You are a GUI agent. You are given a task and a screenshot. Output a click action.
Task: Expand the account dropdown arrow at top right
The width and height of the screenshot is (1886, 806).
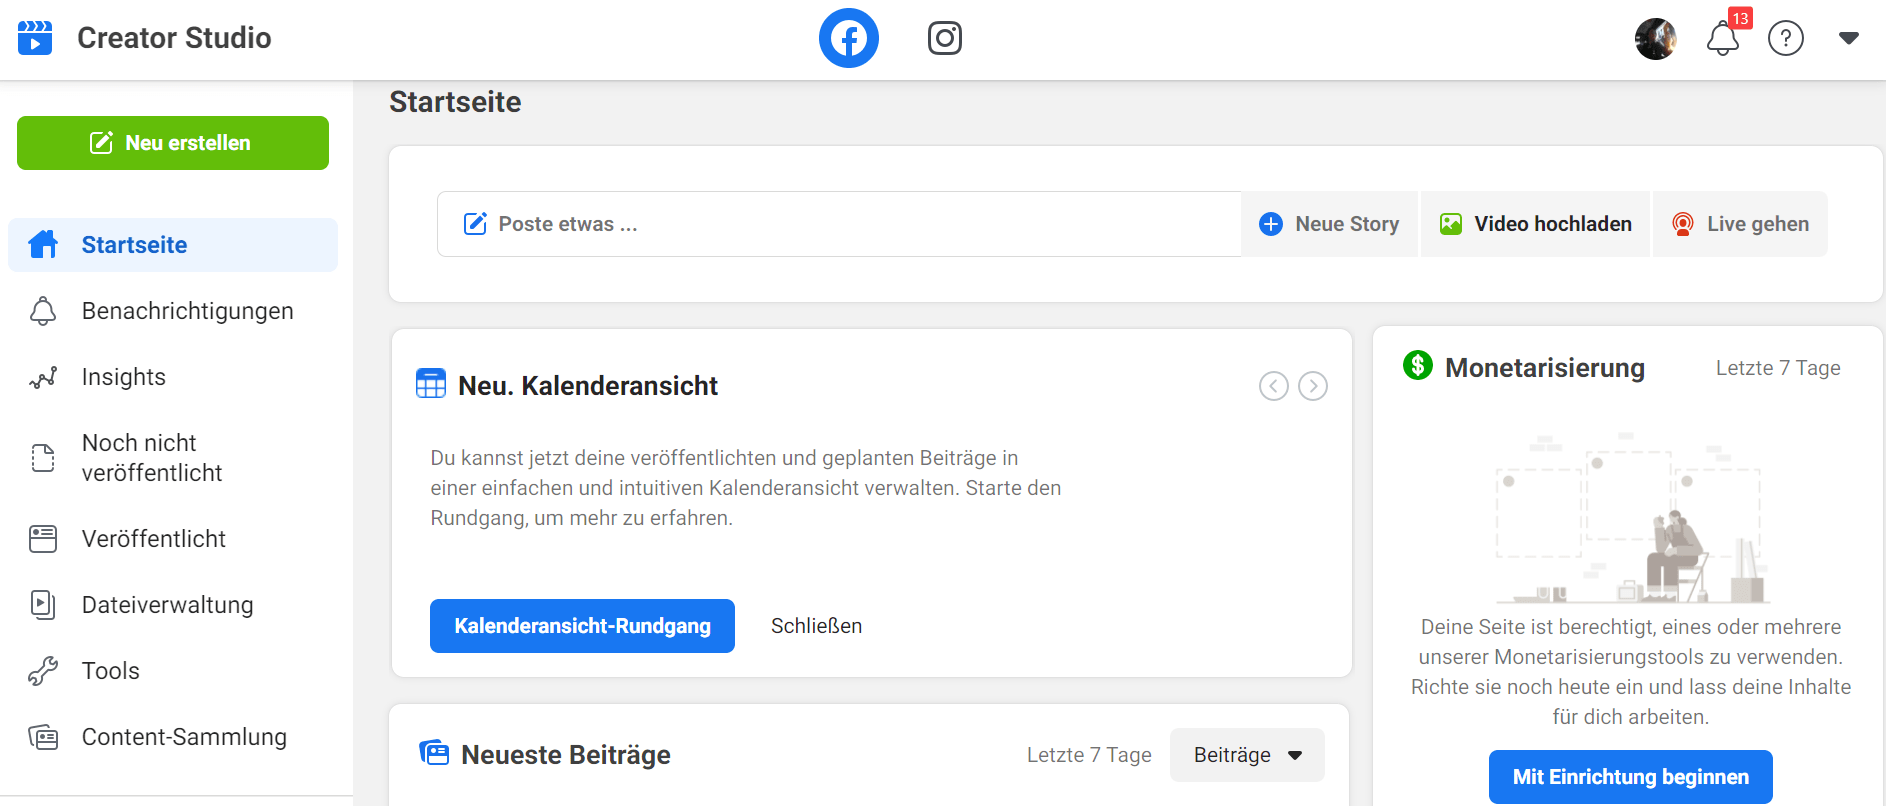point(1849,38)
